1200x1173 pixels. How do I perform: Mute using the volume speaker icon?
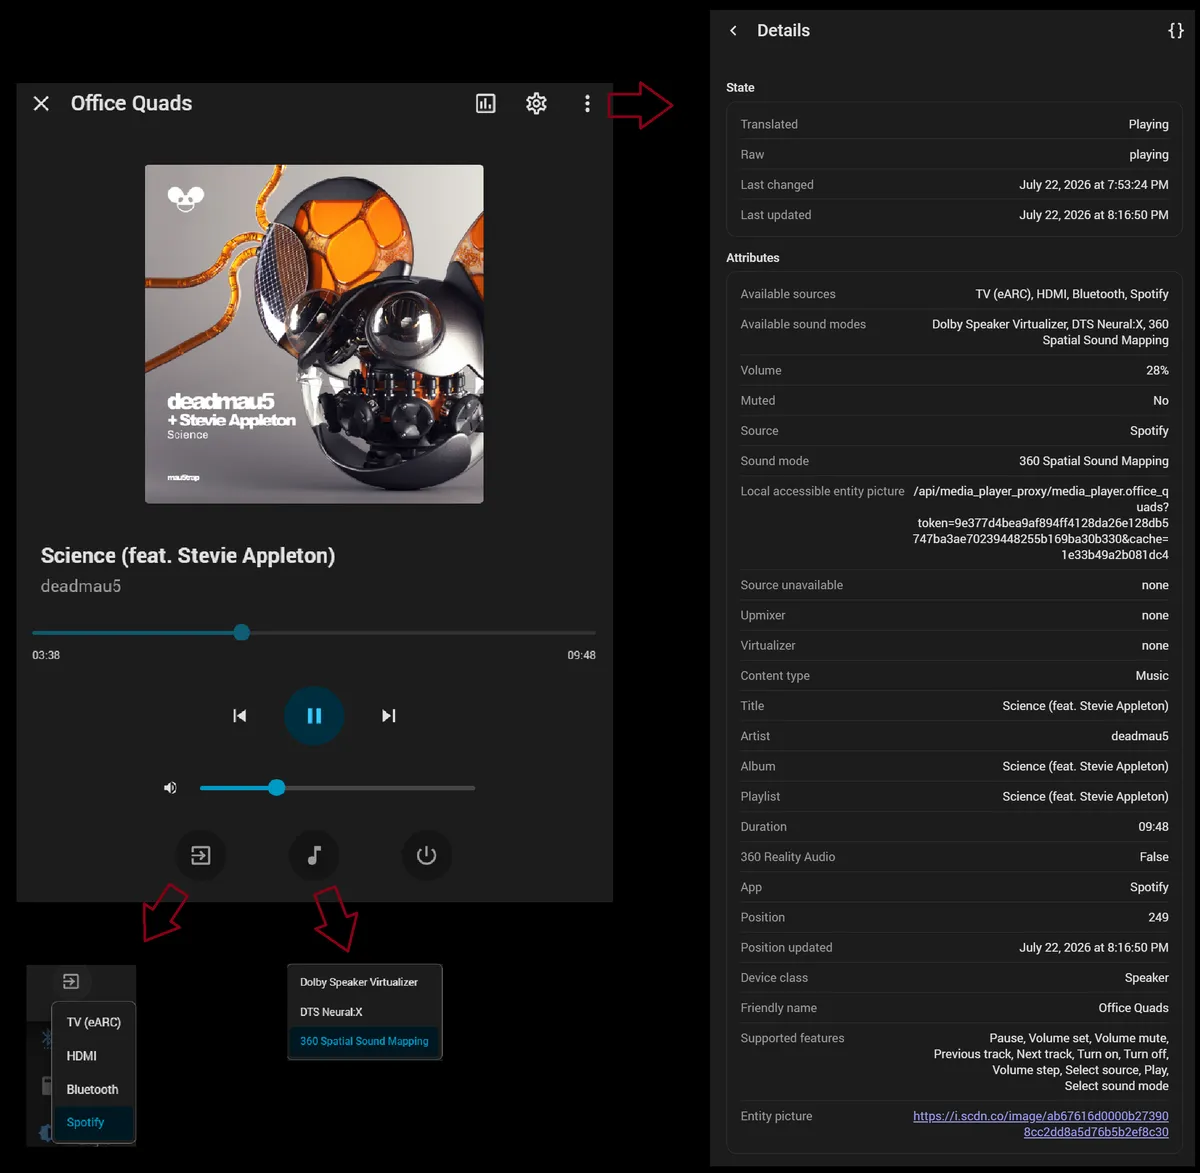pos(170,788)
